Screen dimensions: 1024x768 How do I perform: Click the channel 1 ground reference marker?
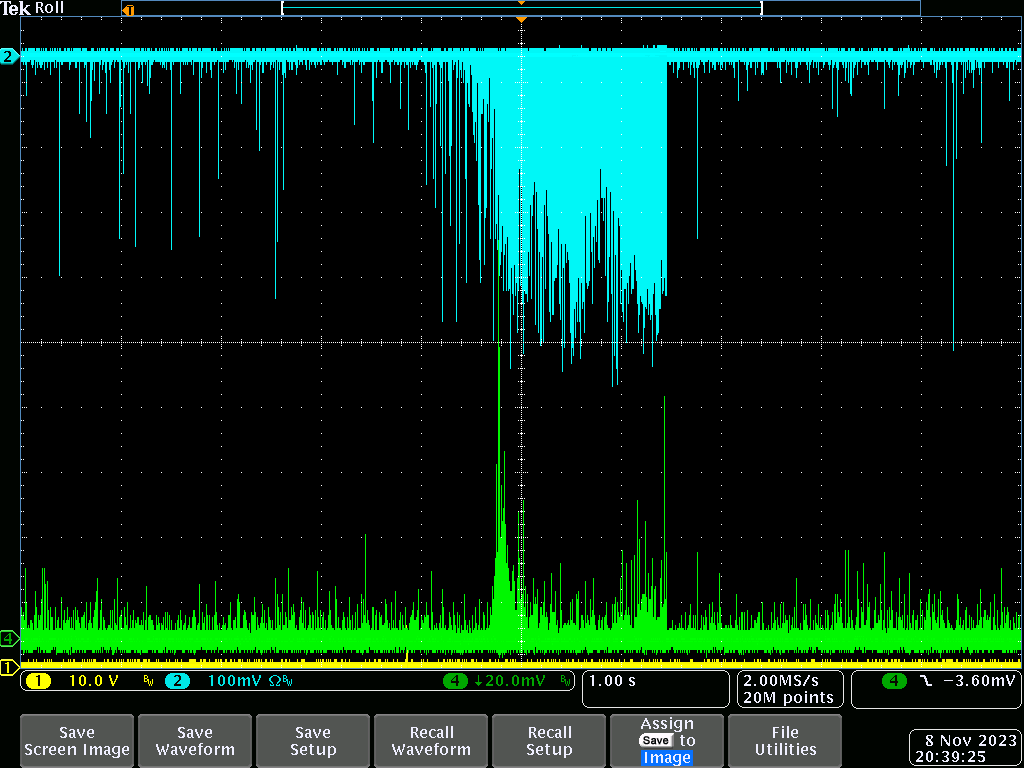coord(8,667)
